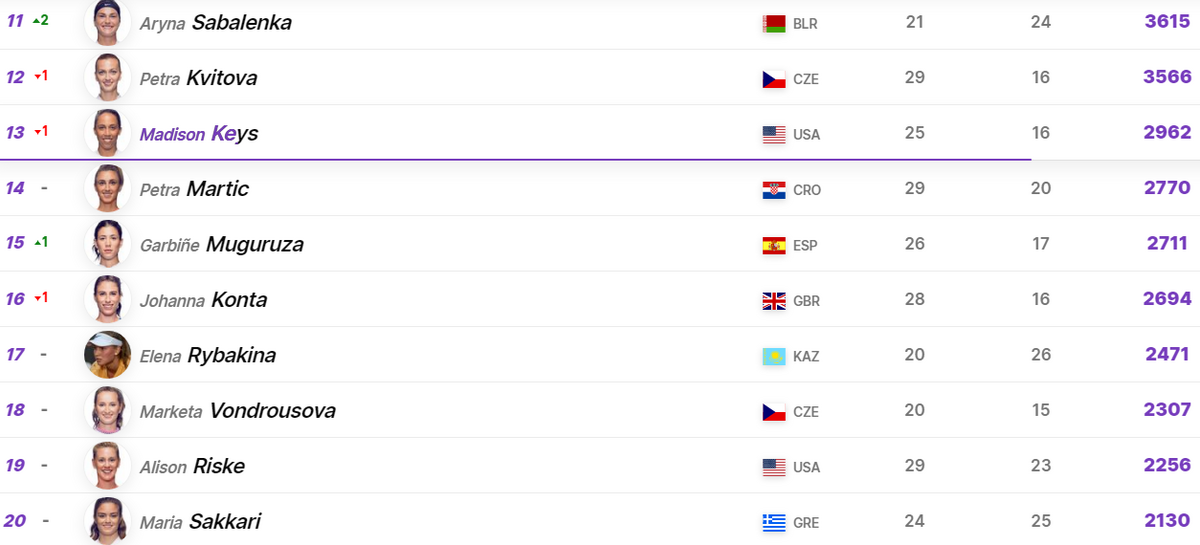Open Maria Sakkari's profile link
Image resolution: width=1200 pixels, height=545 pixels.
(x=201, y=522)
